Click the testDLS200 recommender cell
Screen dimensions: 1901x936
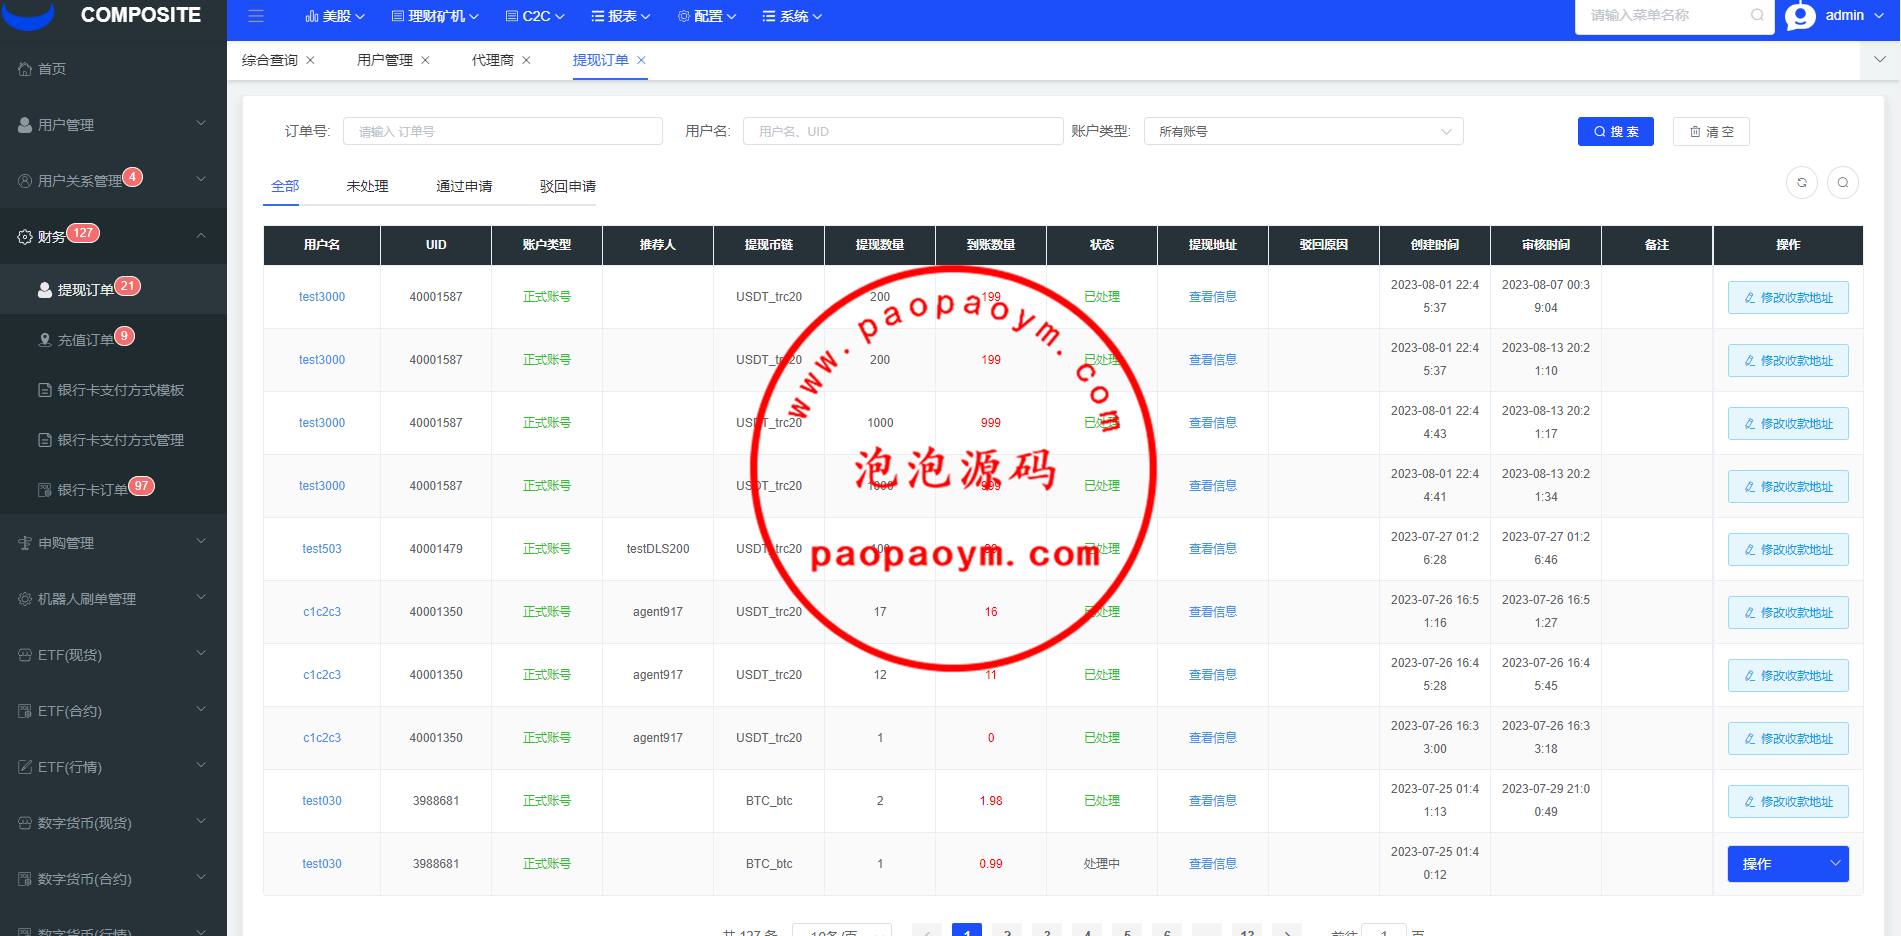pyautogui.click(x=658, y=549)
